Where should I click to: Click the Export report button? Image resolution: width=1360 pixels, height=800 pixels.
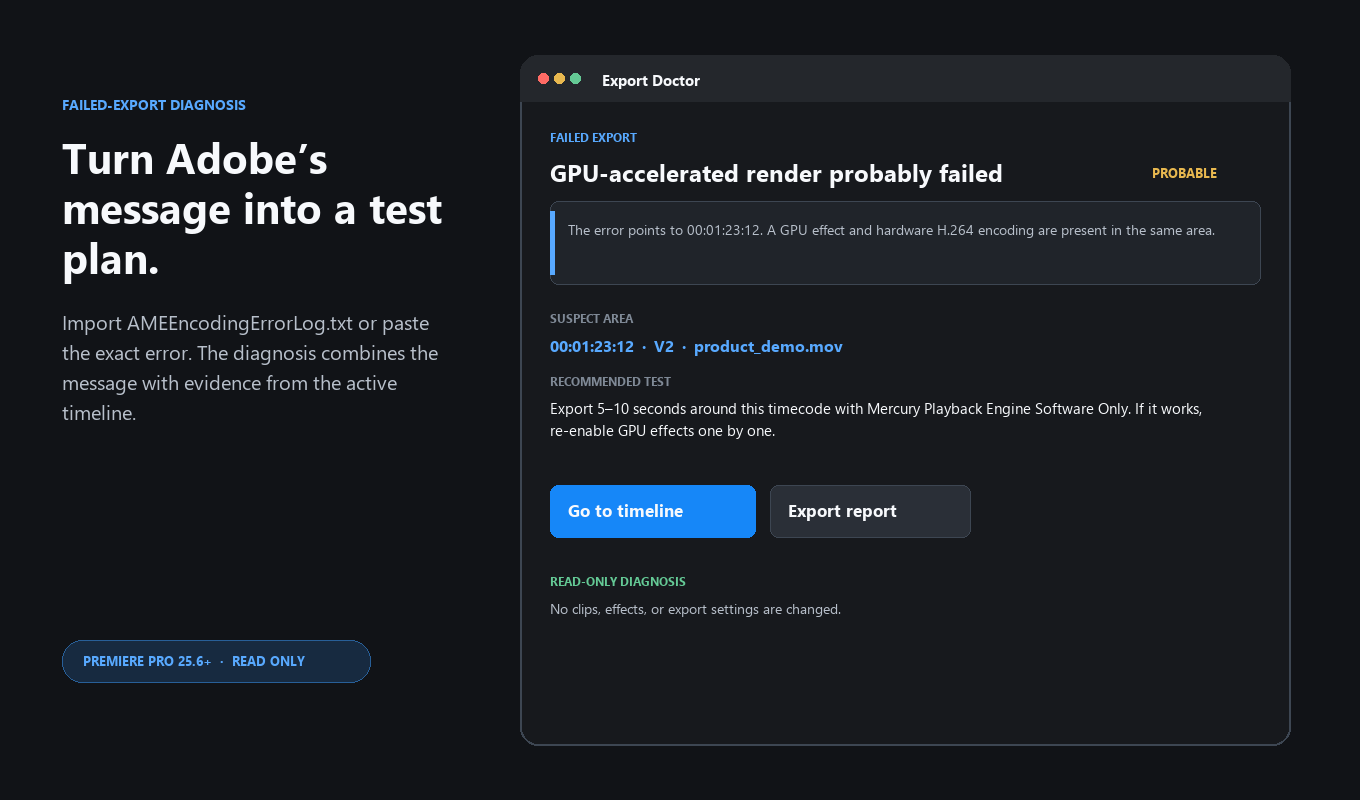click(870, 511)
